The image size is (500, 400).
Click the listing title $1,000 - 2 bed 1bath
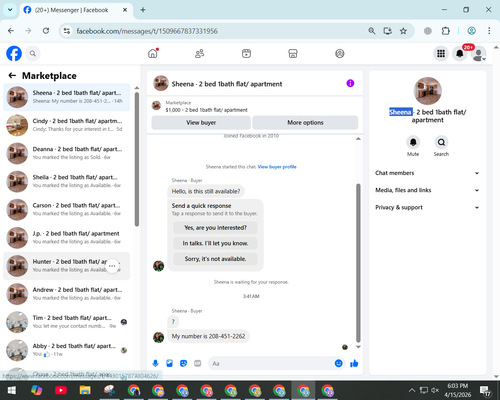pos(206,110)
